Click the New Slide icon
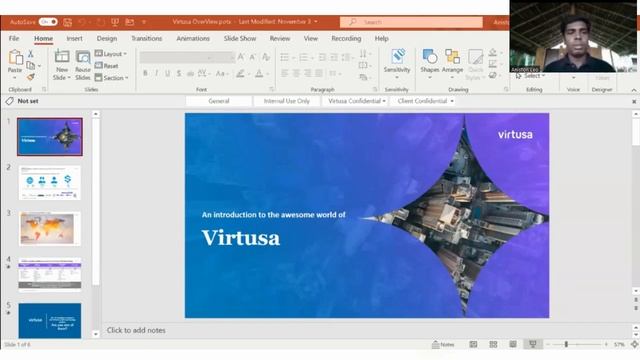This screenshot has width=640, height=360. [x=62, y=57]
